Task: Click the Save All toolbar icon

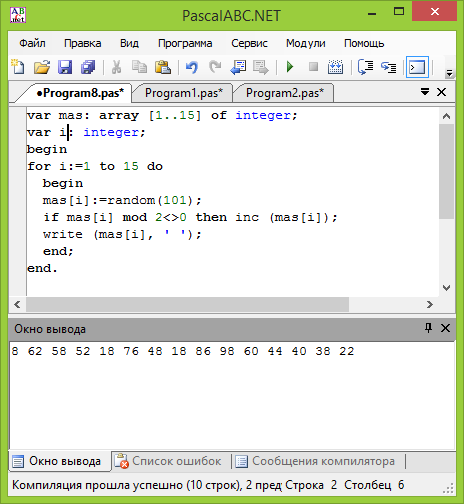Action: click(x=88, y=67)
